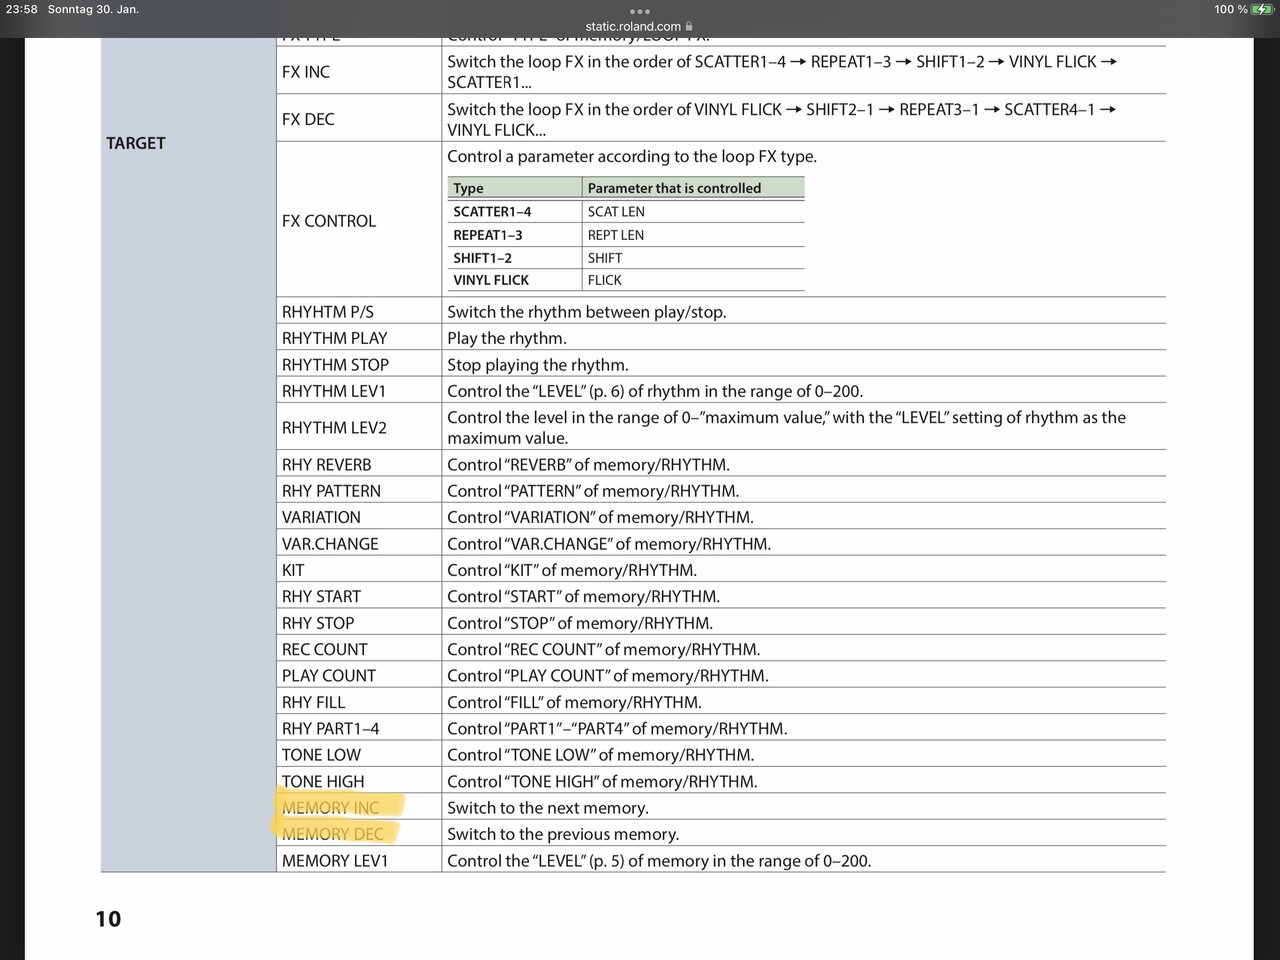Tap Control "TONE HIGH" of memory/RHYTHM description
This screenshot has height=960, width=1280.
coord(602,781)
